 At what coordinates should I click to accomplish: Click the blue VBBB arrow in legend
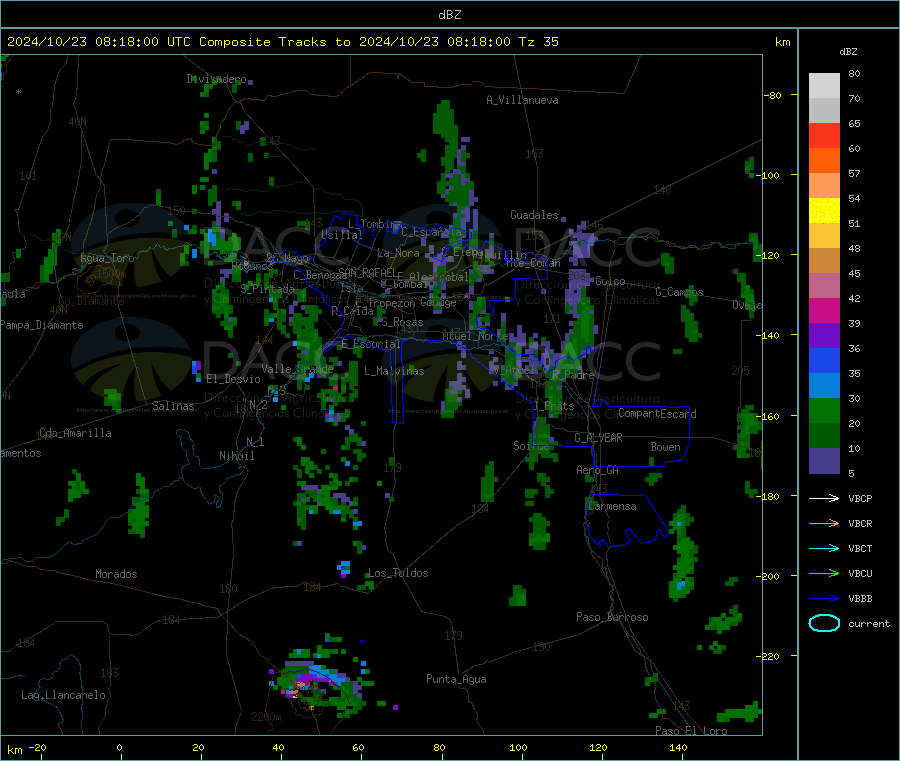(824, 598)
